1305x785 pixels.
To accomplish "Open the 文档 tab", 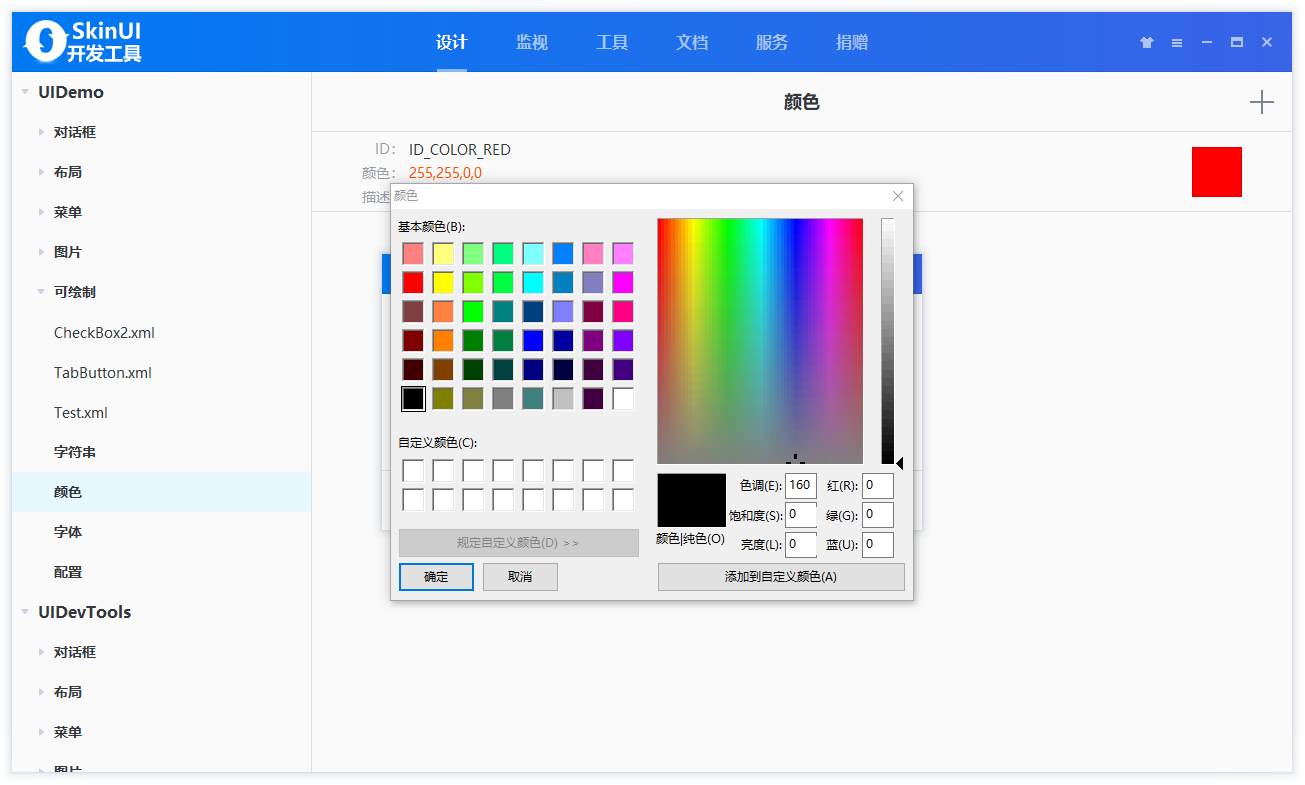I will (x=692, y=42).
